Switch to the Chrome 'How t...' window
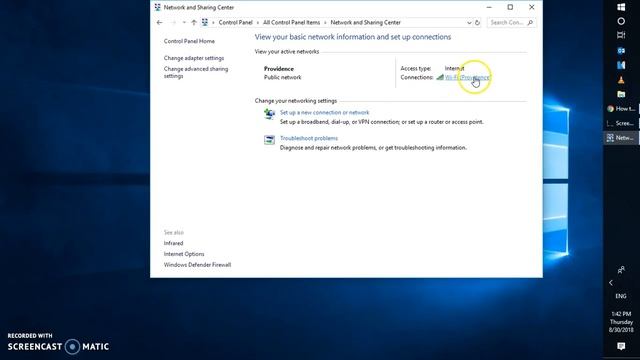Viewport: 640px width, 360px height. tap(621, 109)
